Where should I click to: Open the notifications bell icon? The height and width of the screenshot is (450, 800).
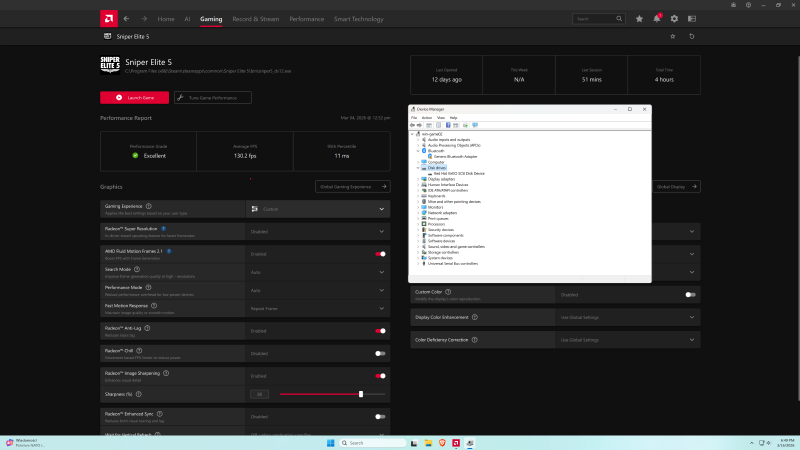(657, 18)
